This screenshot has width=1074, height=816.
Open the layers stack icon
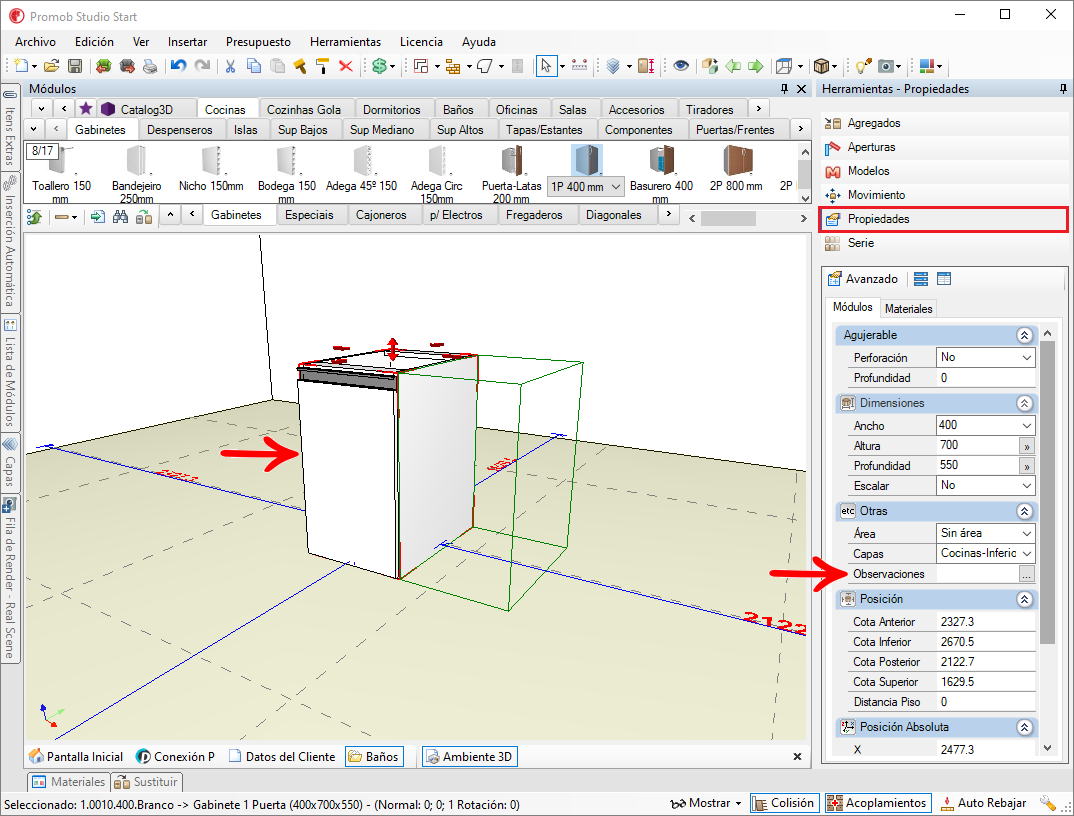[x=613, y=66]
